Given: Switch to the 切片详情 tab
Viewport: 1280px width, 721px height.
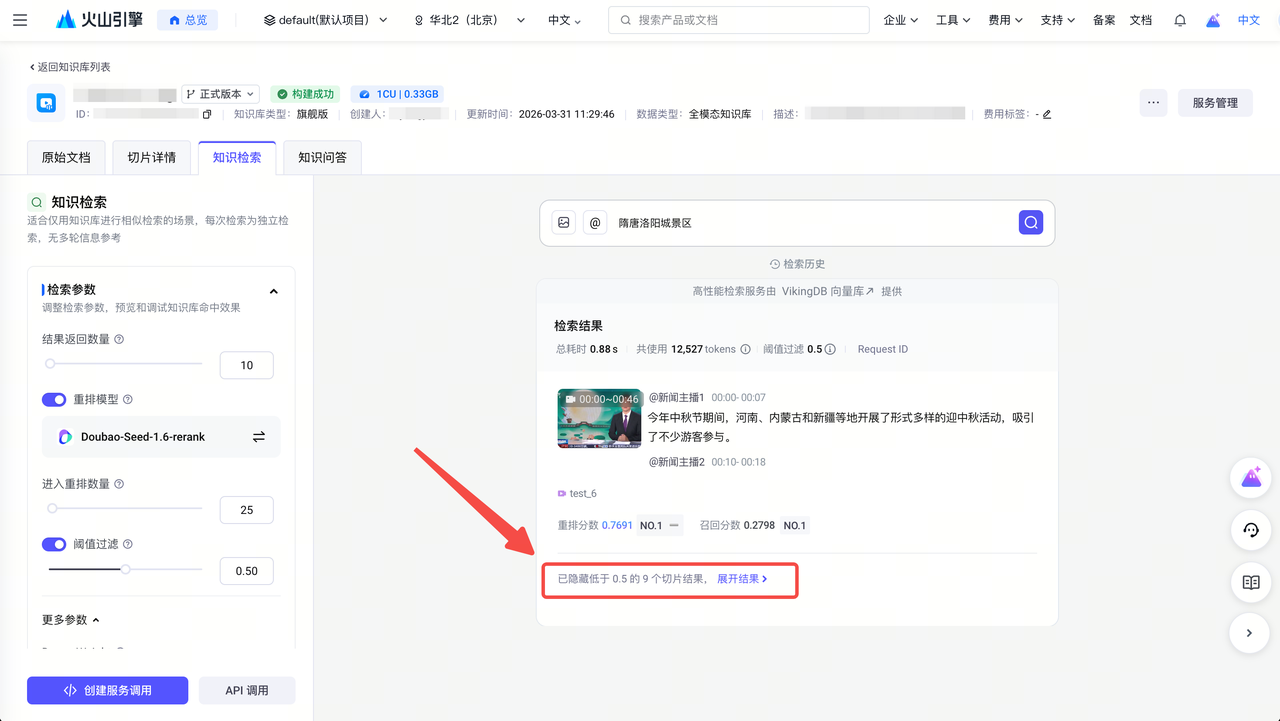Looking at the screenshot, I should [x=152, y=157].
